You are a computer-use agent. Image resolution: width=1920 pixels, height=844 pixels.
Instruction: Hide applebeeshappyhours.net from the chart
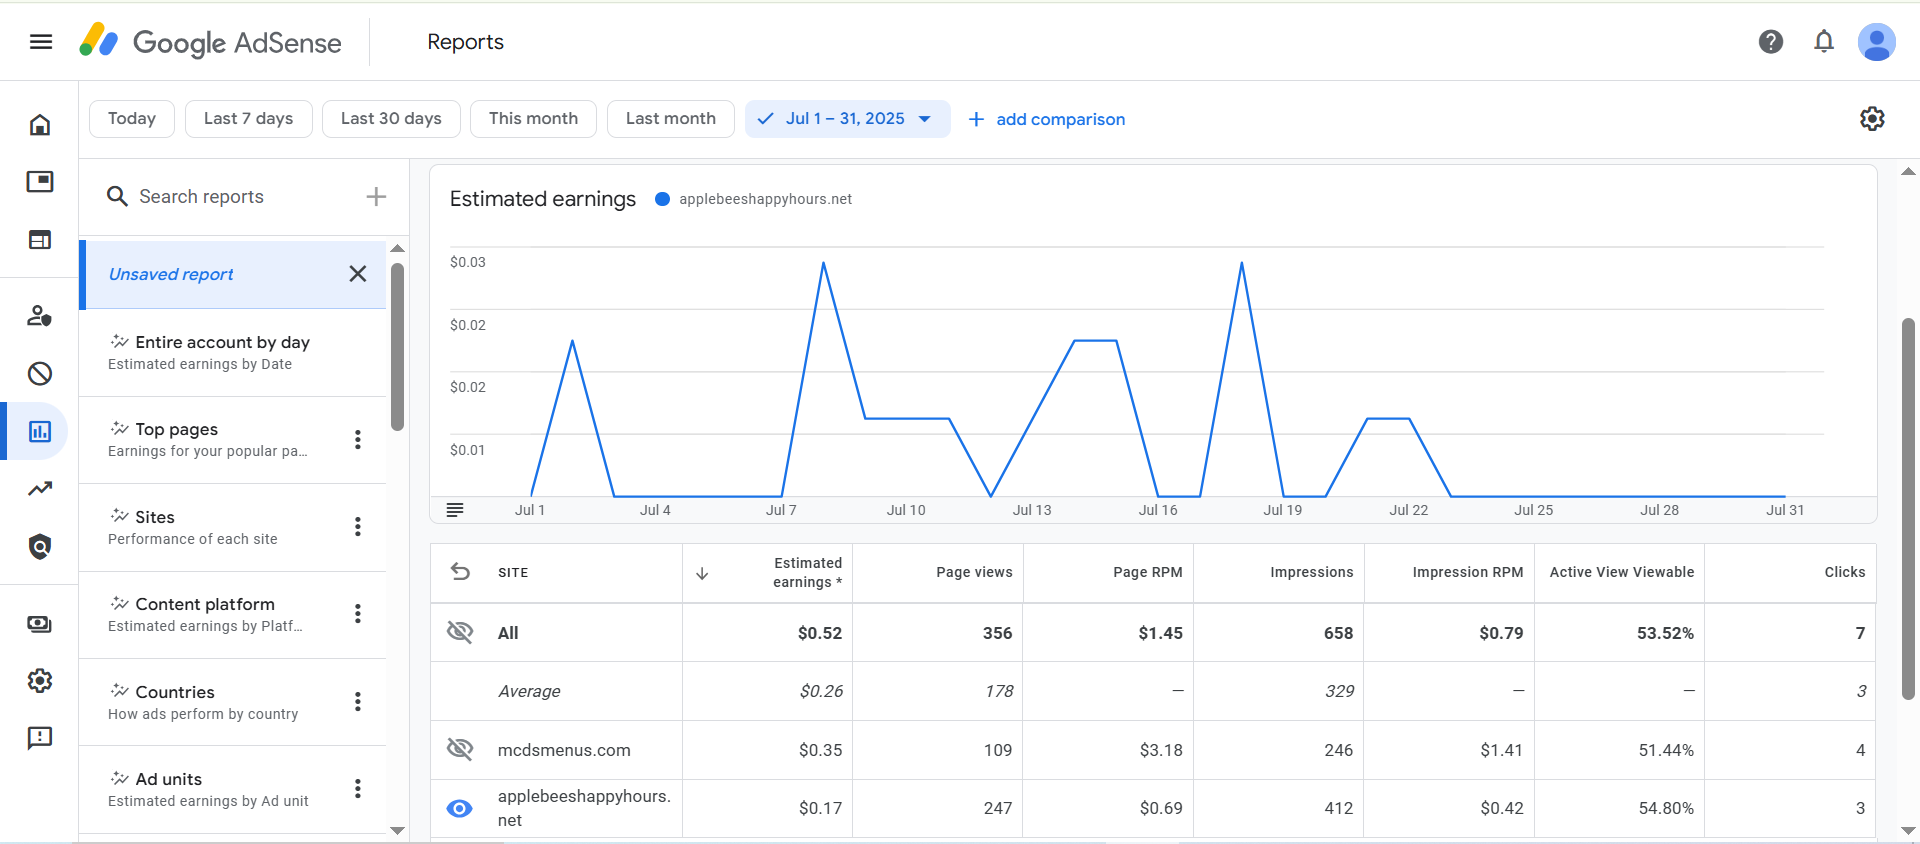460,808
